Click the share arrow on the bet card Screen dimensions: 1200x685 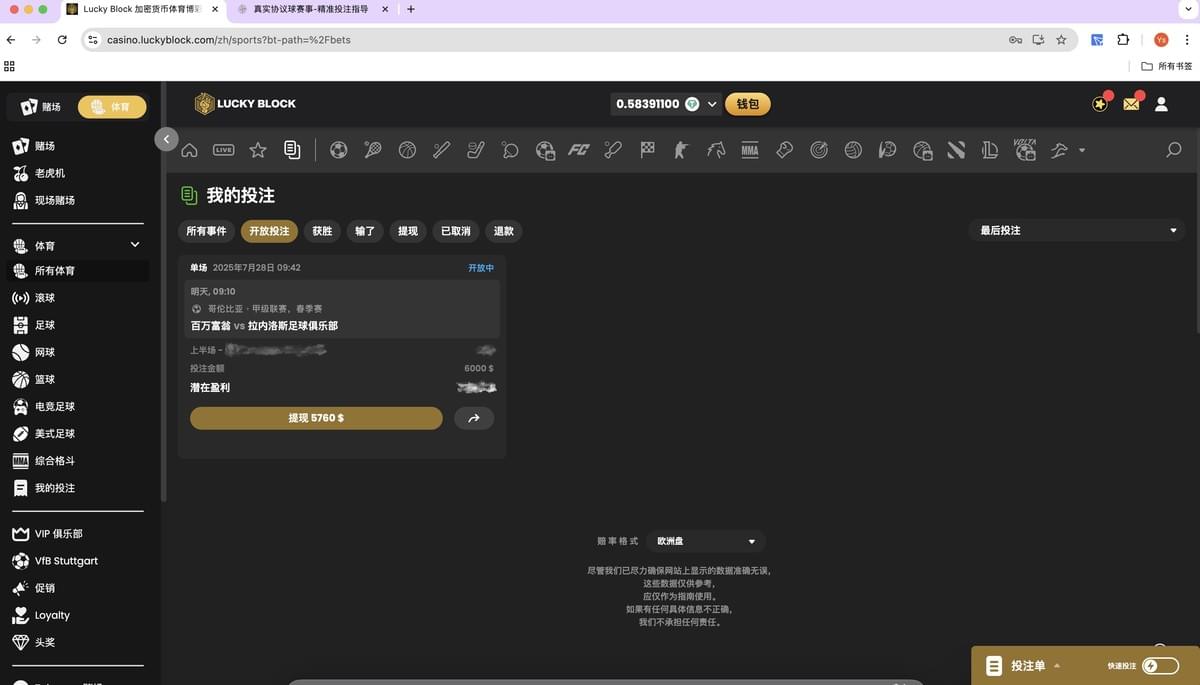[x=474, y=418]
